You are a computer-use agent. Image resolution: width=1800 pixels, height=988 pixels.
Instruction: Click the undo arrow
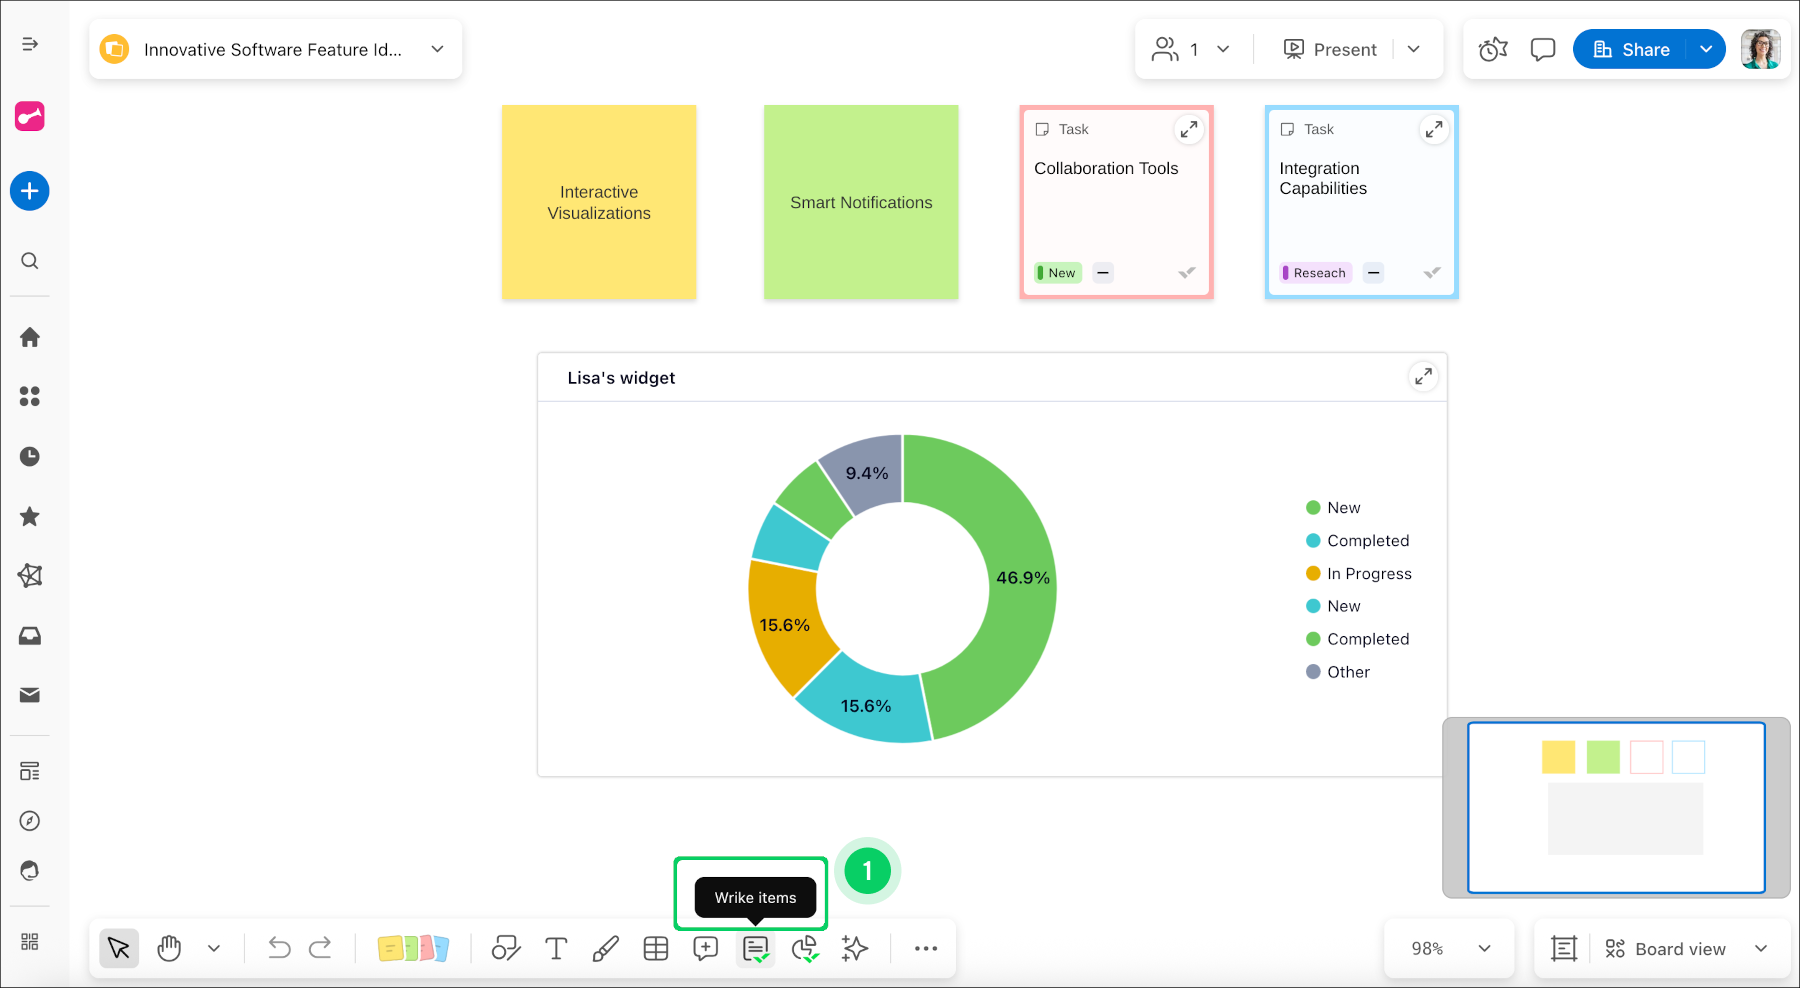[279, 949]
